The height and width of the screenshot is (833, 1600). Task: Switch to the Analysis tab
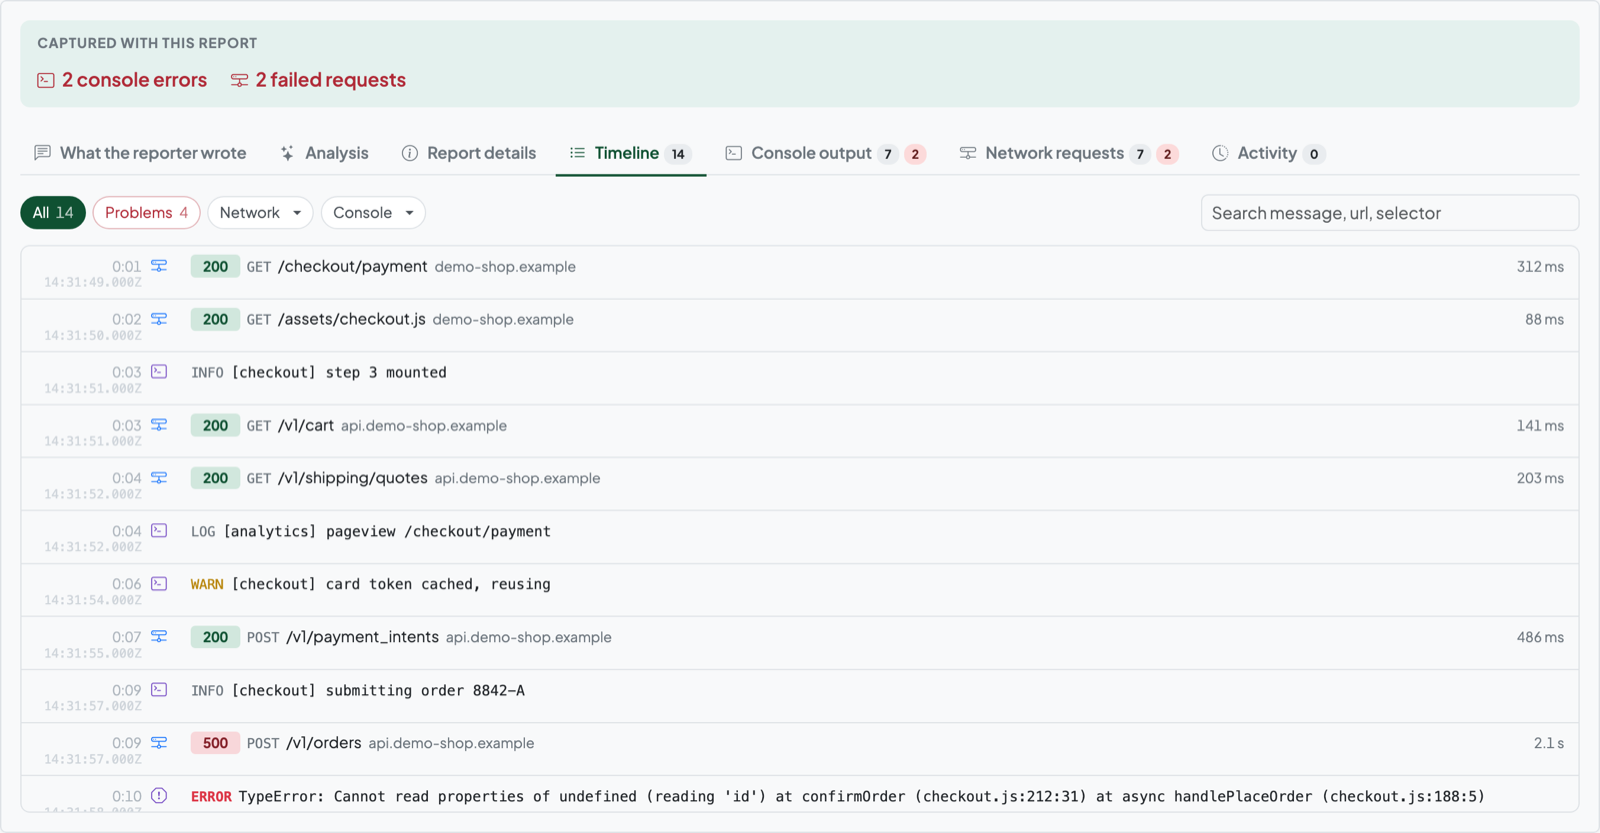pos(325,153)
